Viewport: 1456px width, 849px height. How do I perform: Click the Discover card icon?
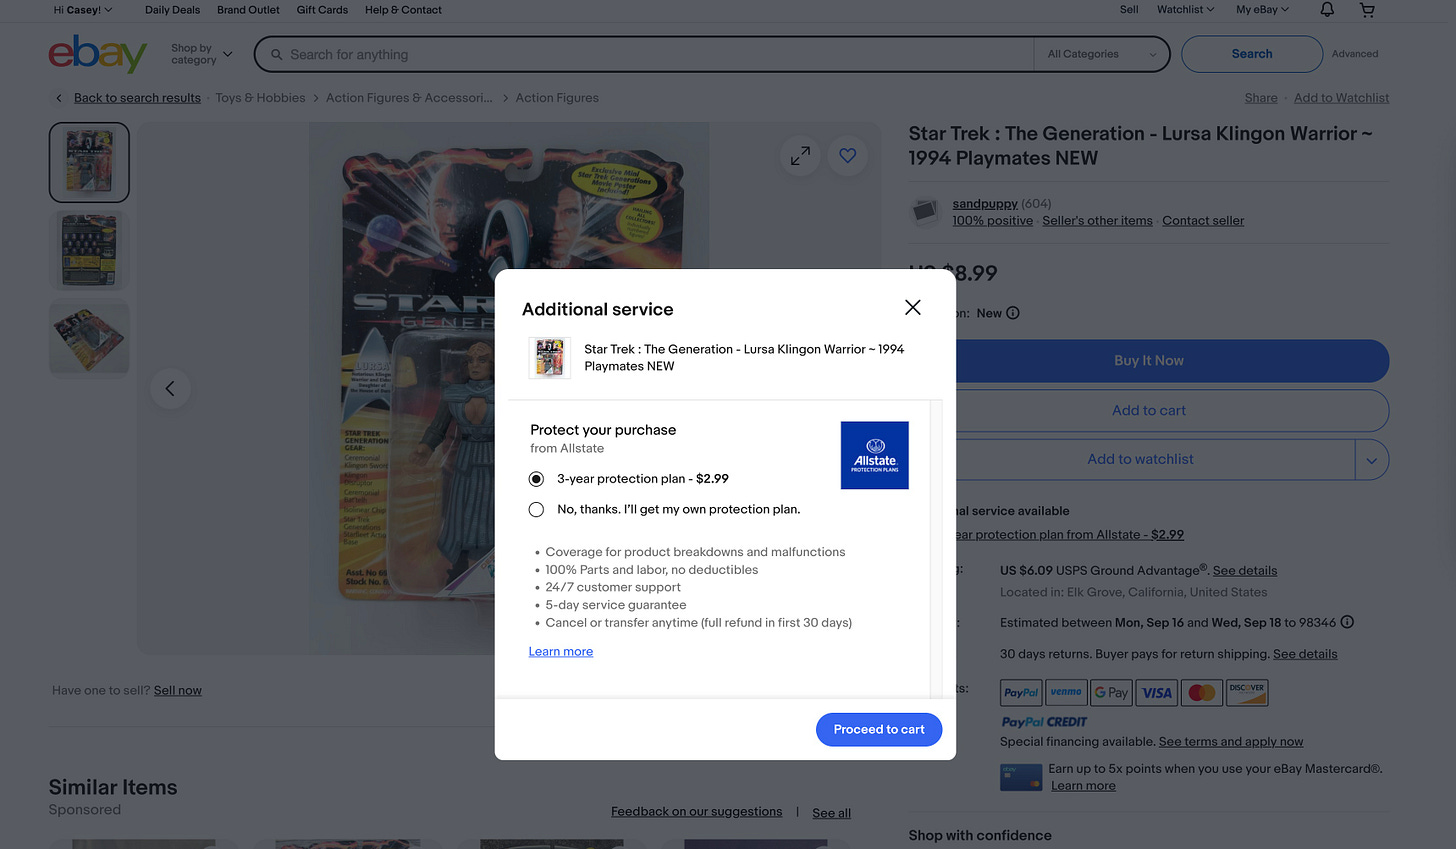[1247, 693]
